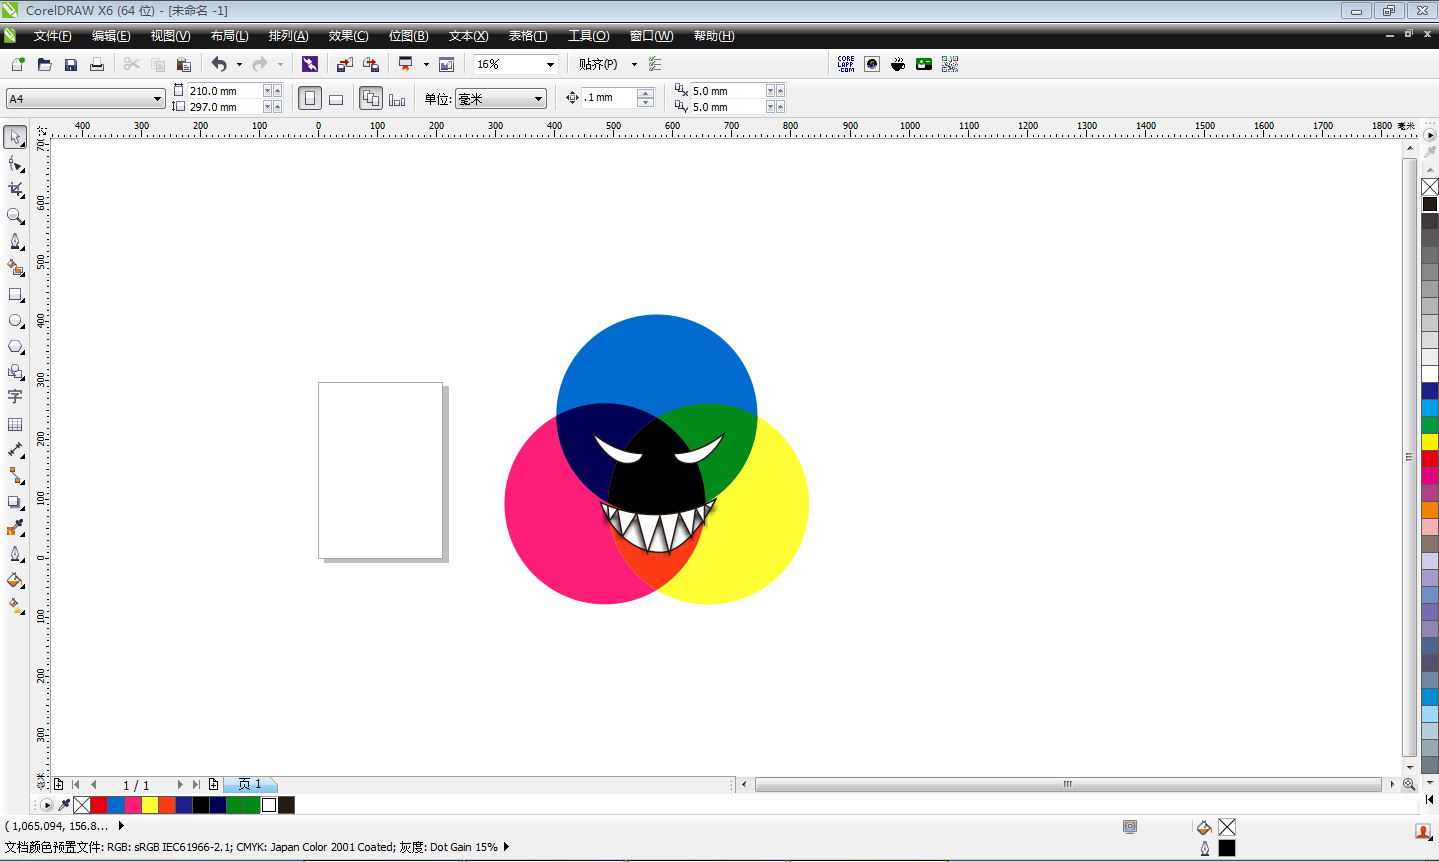Open the 效果(C) menu
The height and width of the screenshot is (862, 1439).
(348, 36)
